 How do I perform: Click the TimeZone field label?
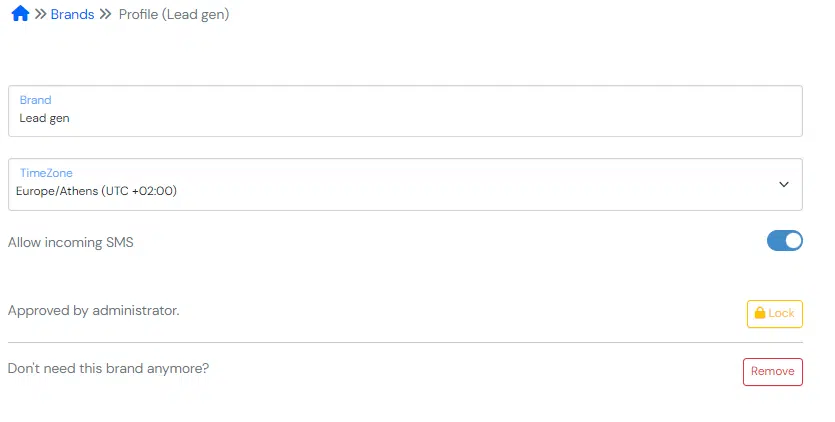pos(46,173)
